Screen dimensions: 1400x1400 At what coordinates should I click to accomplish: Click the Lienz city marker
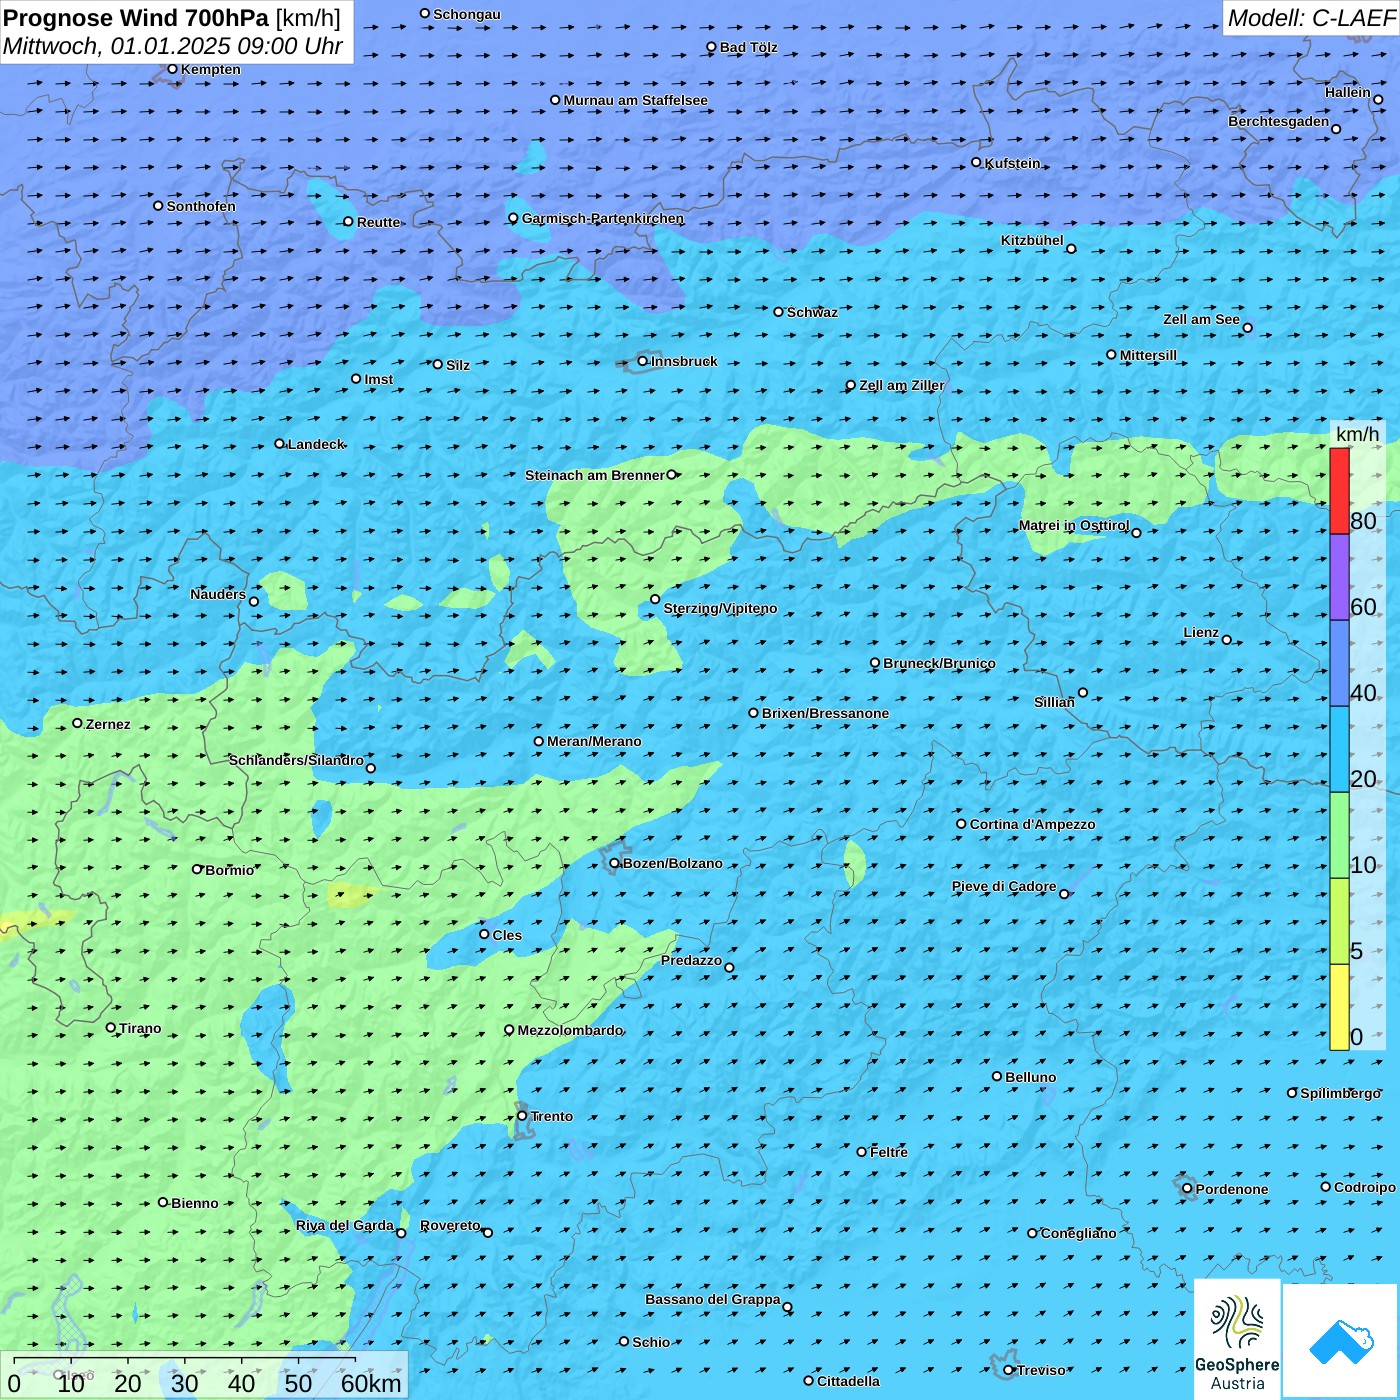pyautogui.click(x=1227, y=640)
